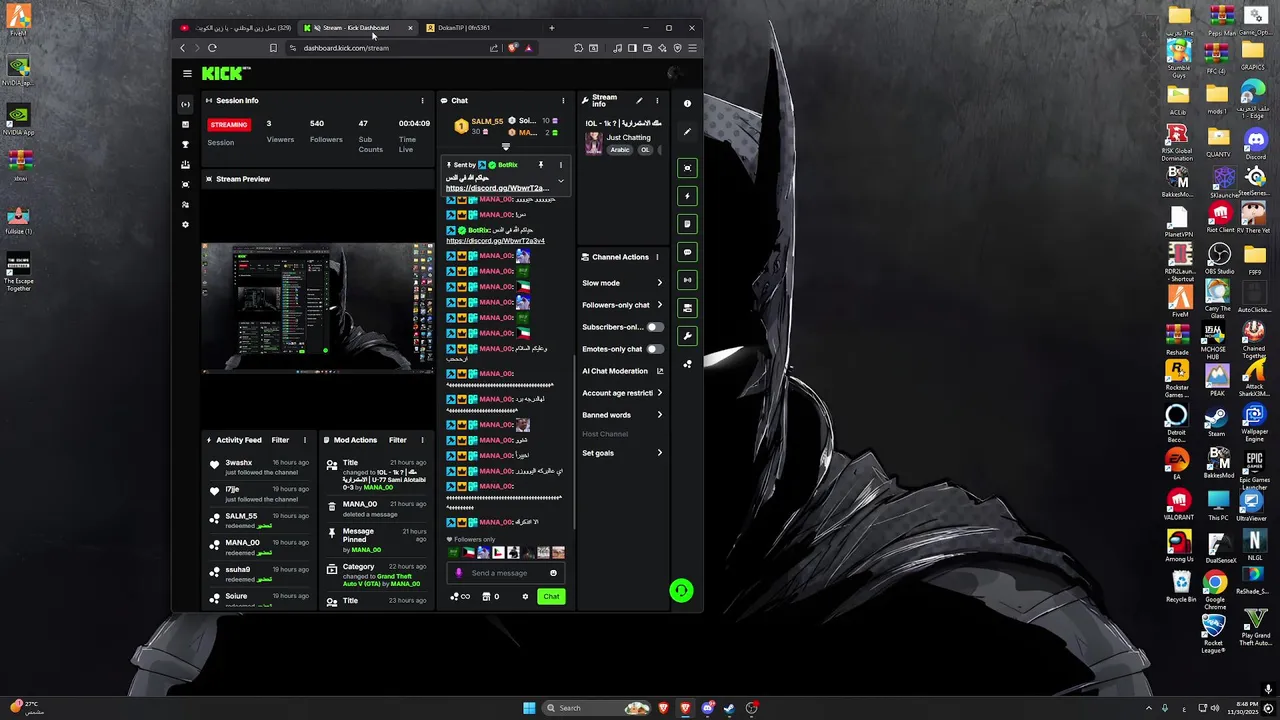
Task: Click Filter in Mod Actions header
Action: (397, 440)
